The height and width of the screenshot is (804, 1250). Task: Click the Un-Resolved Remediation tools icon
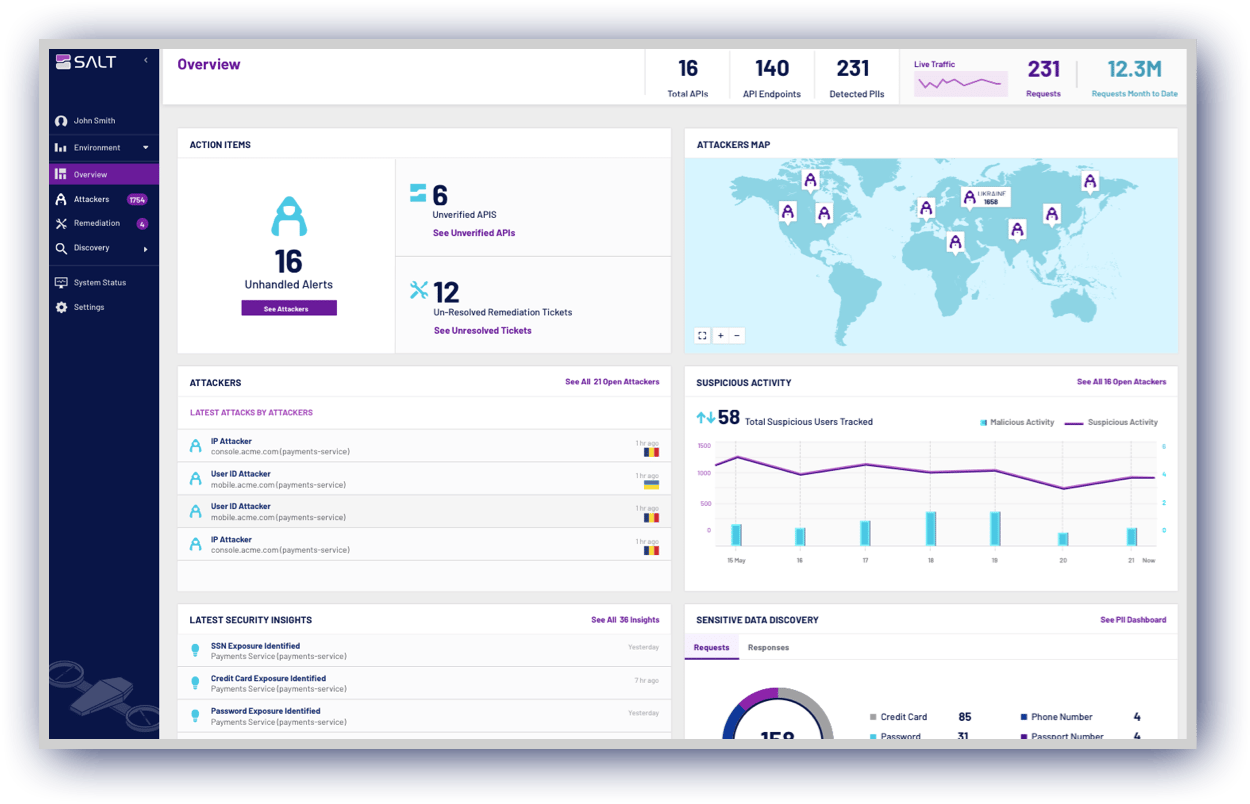419,290
